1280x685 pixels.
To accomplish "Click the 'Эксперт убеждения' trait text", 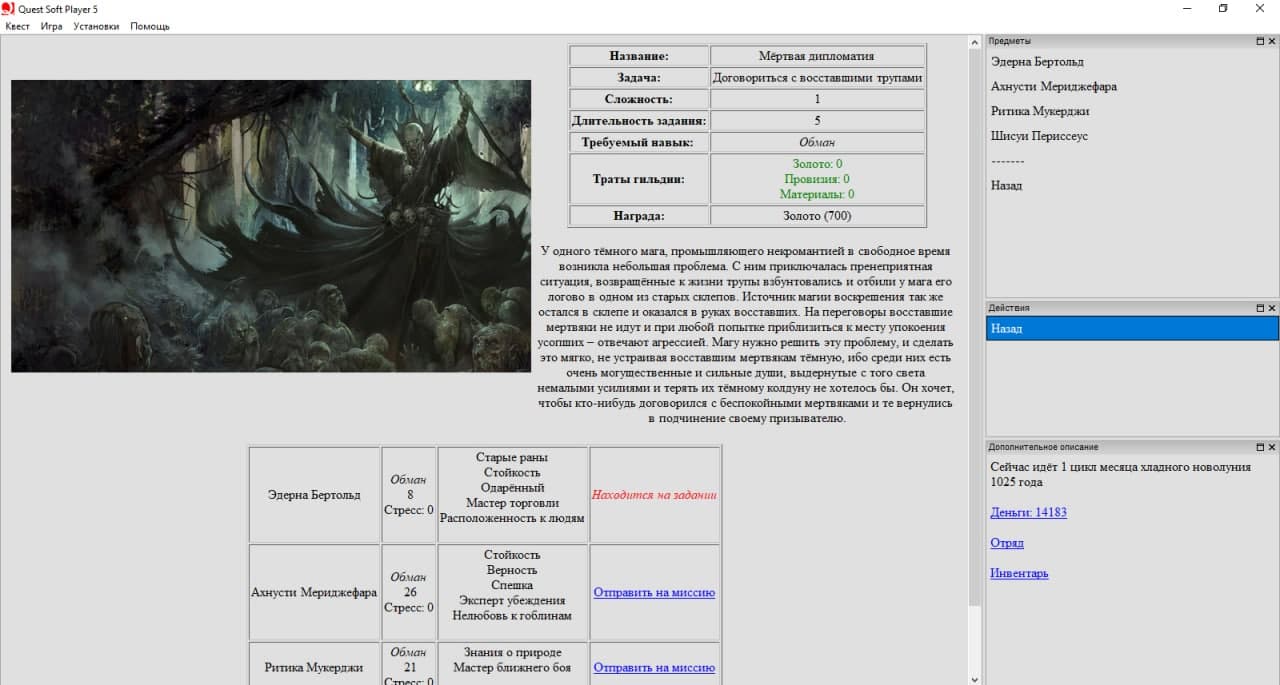I will click(512, 600).
